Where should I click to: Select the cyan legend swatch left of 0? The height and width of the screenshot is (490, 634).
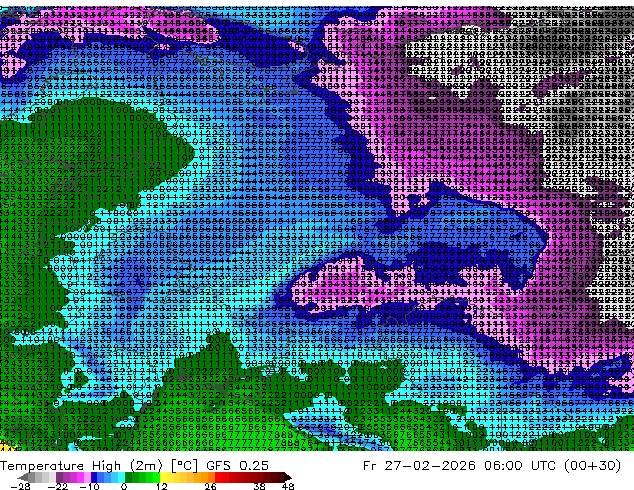click(x=121, y=477)
